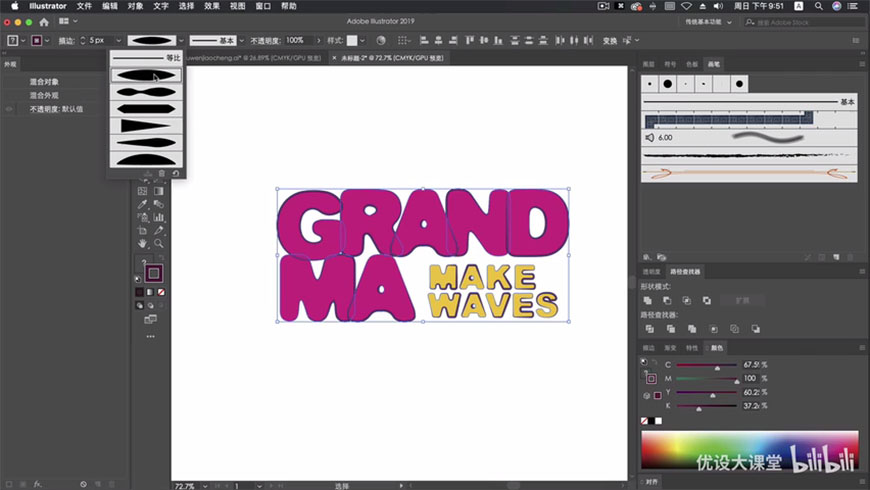Image resolution: width=870 pixels, height=490 pixels.
Task: Toggle visibility eye for opacity row
Action: click(x=9, y=109)
